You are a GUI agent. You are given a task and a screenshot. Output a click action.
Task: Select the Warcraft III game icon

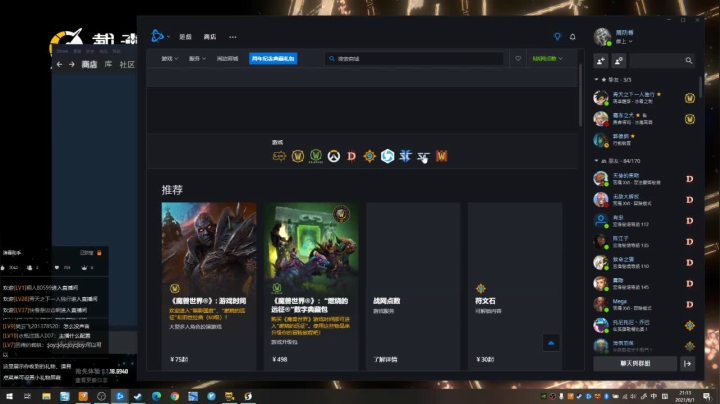[x=441, y=156]
